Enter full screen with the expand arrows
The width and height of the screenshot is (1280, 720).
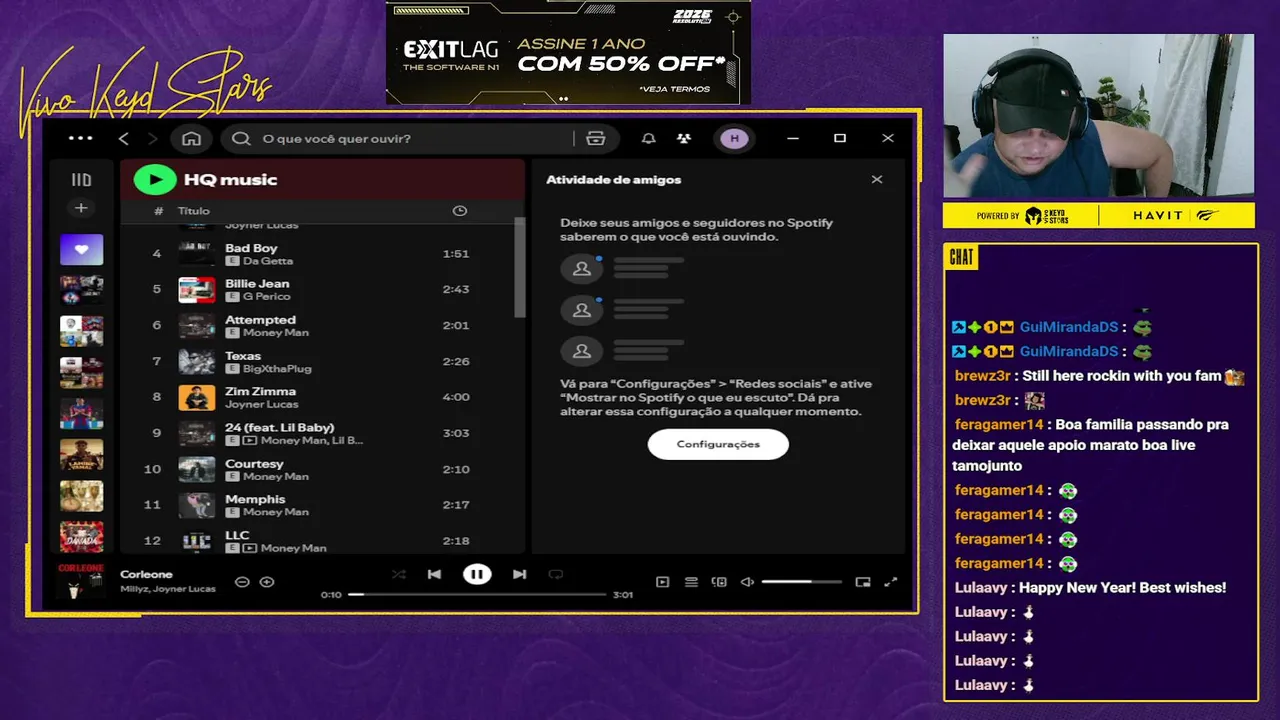point(891,582)
